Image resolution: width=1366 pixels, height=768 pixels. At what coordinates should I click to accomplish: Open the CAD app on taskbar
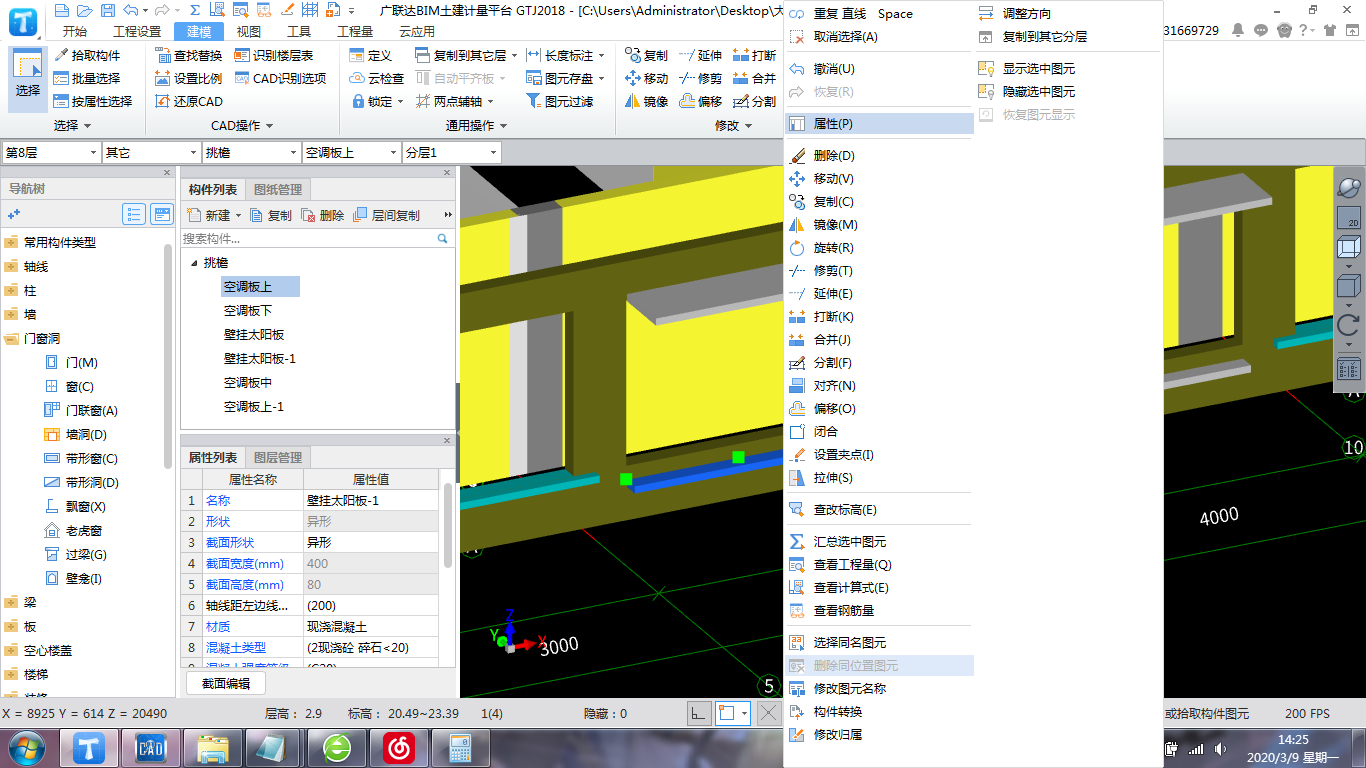(x=151, y=748)
